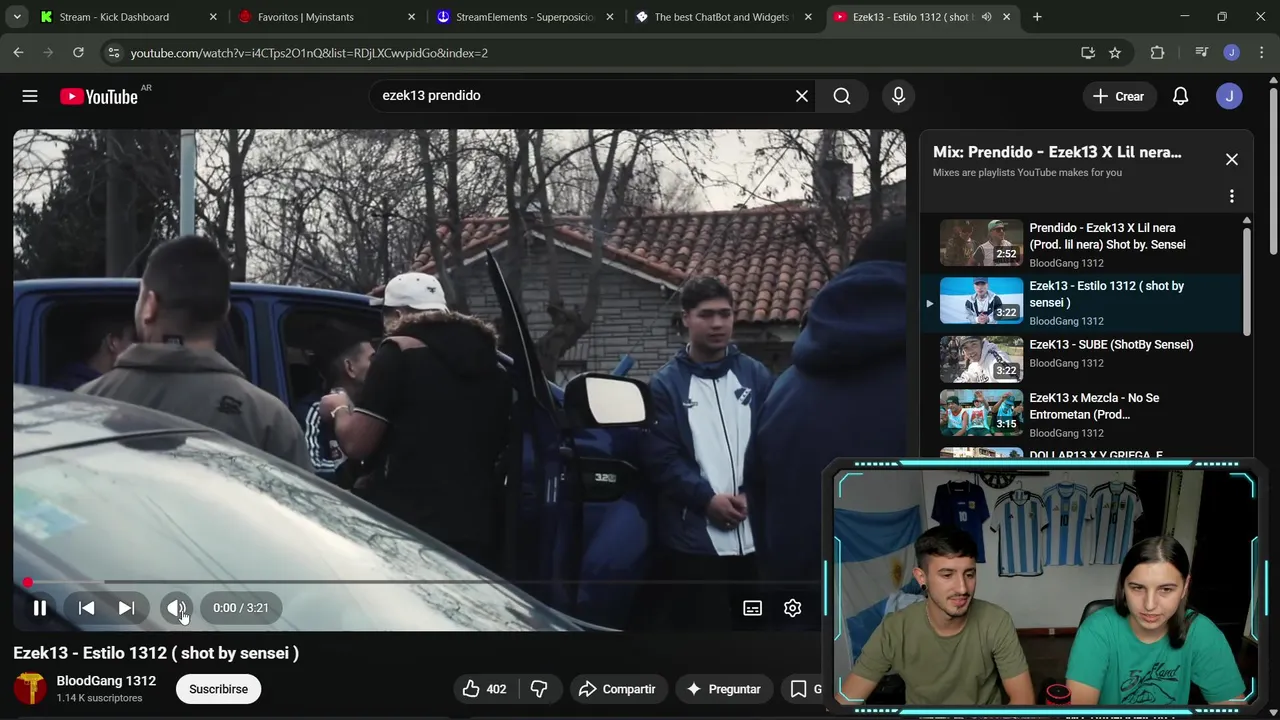This screenshot has height=720, width=1280.
Task: Close the Favoritos | Myinstants tab
Action: tap(411, 17)
